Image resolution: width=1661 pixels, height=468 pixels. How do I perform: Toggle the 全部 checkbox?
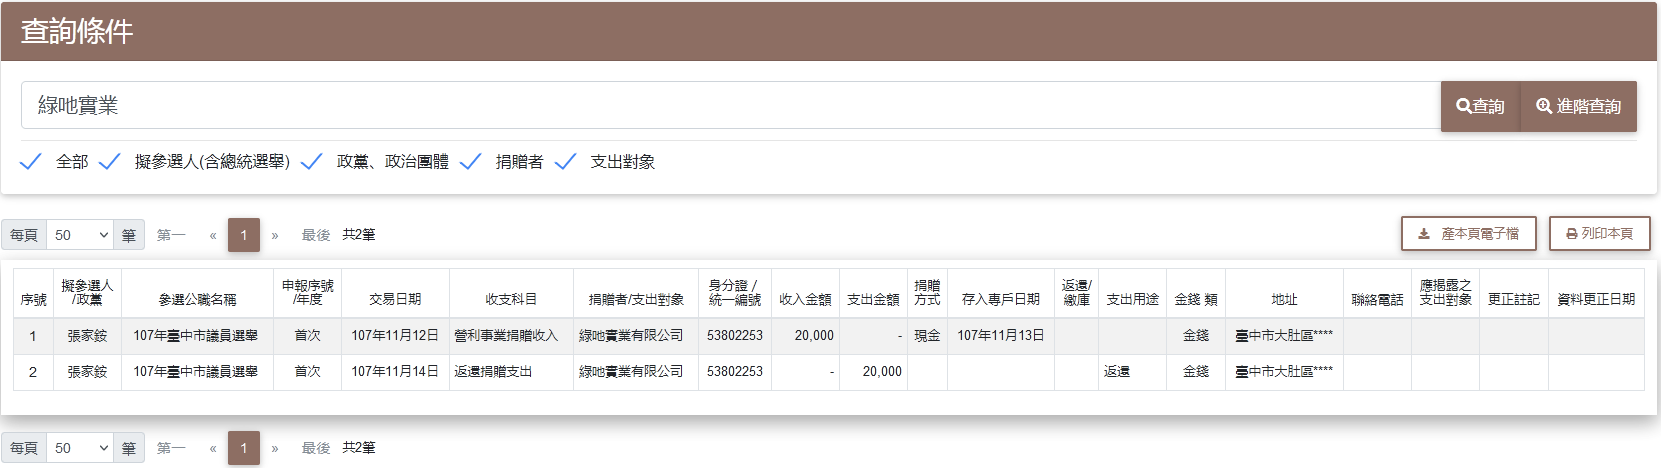[x=31, y=162]
